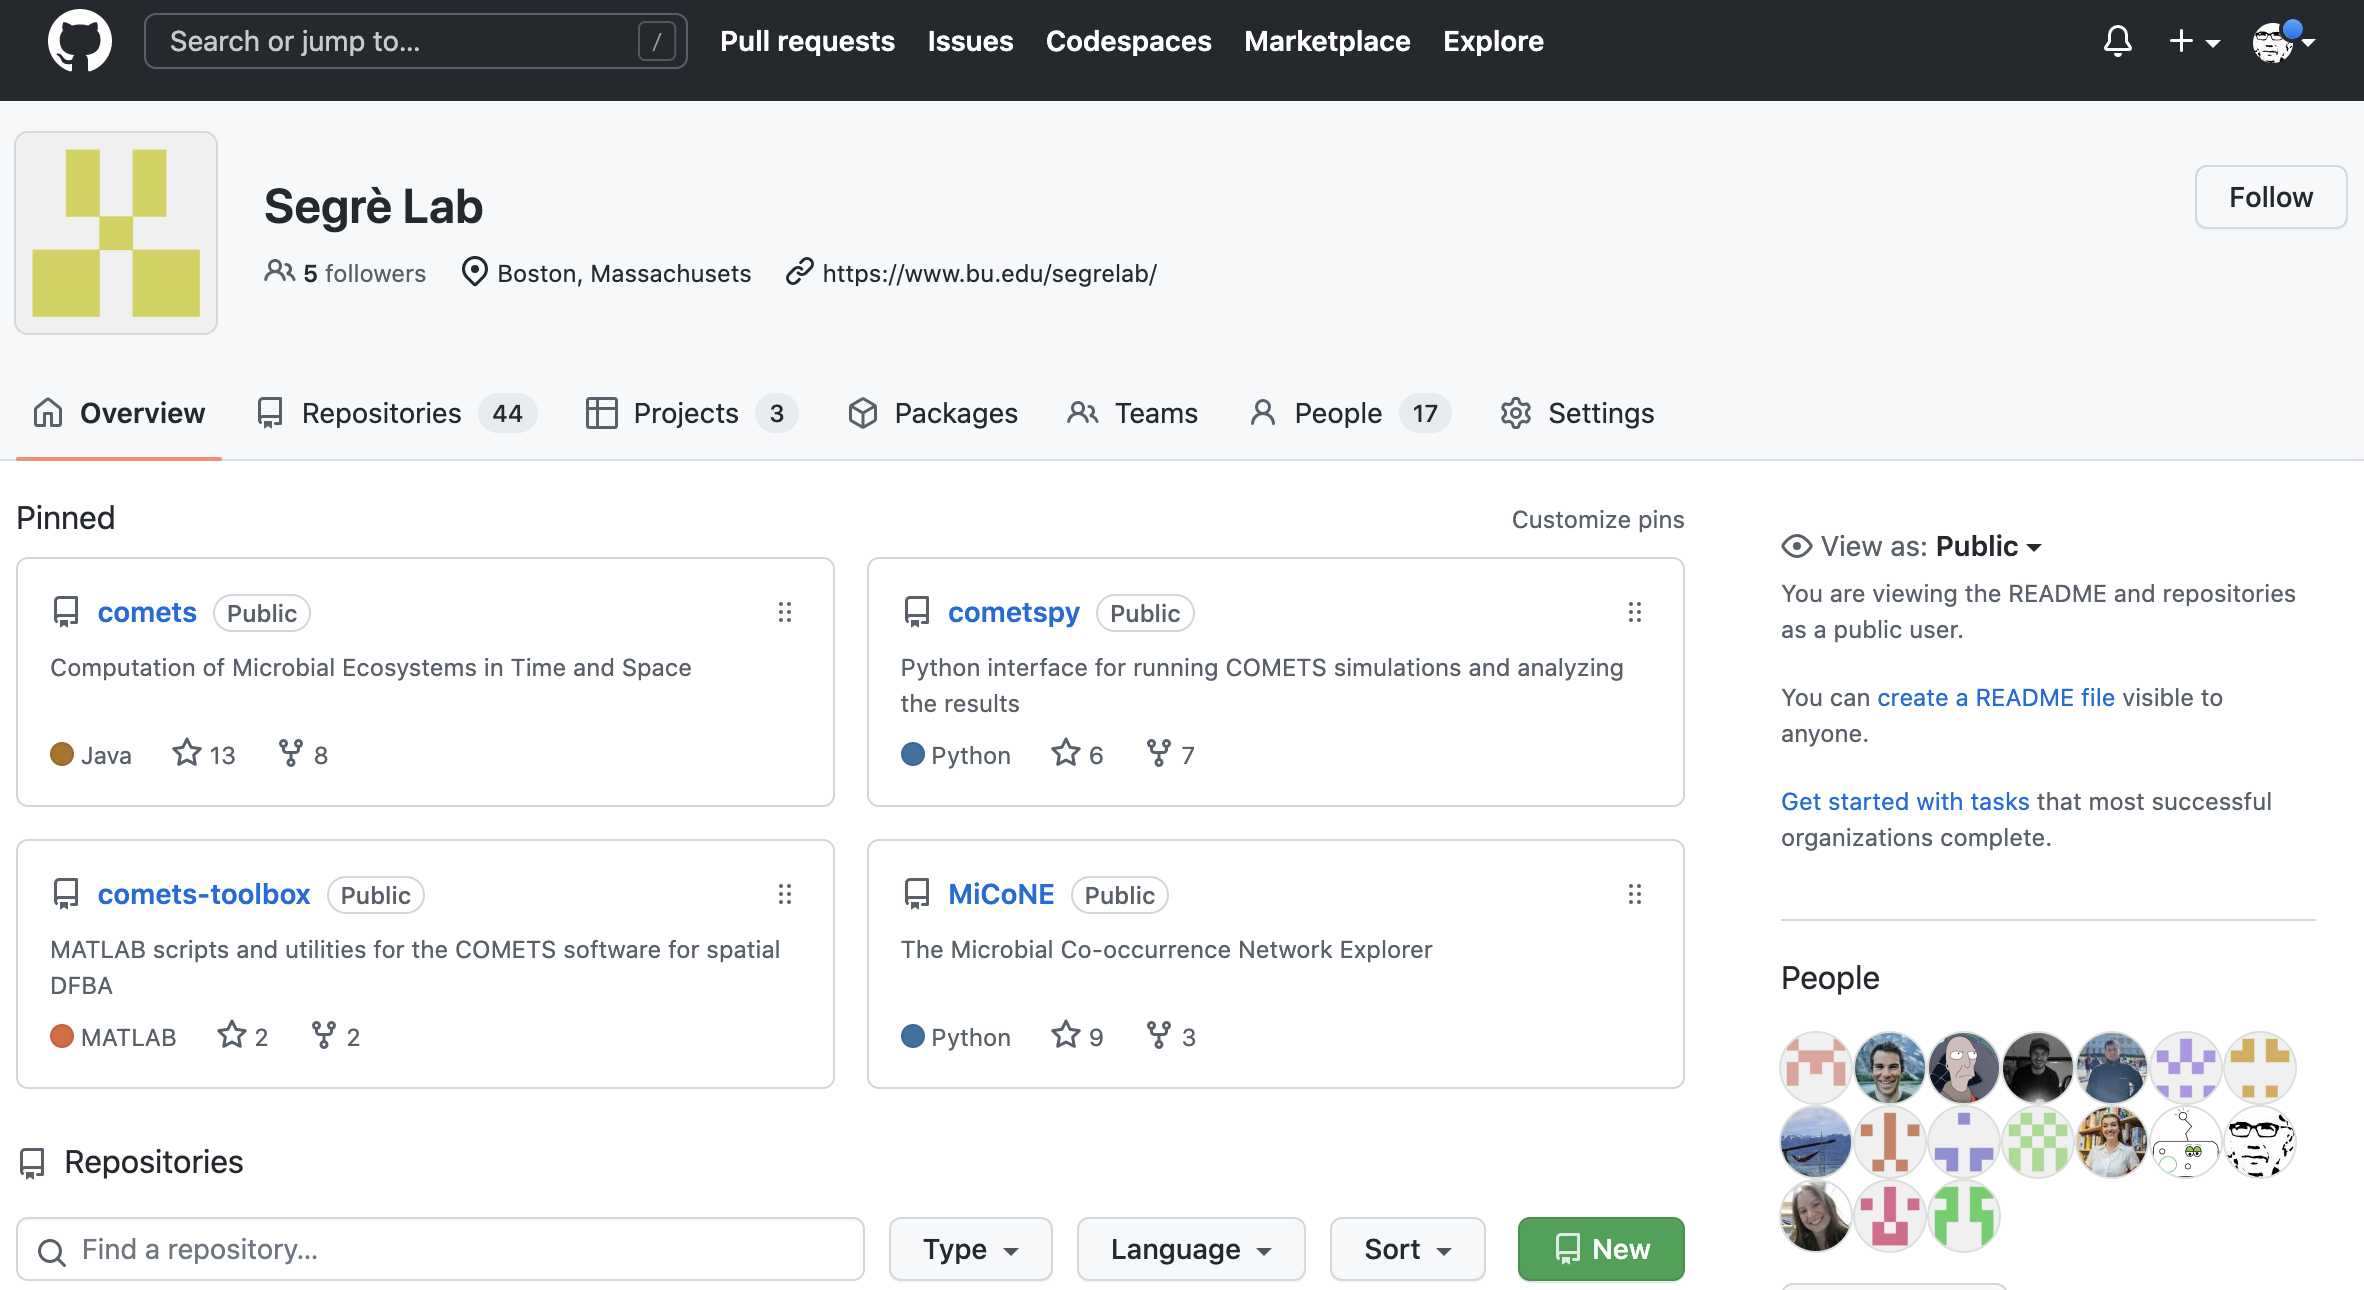Open the black-and-white glasses sketch avatar
This screenshot has height=1290, width=2364.
2259,1141
